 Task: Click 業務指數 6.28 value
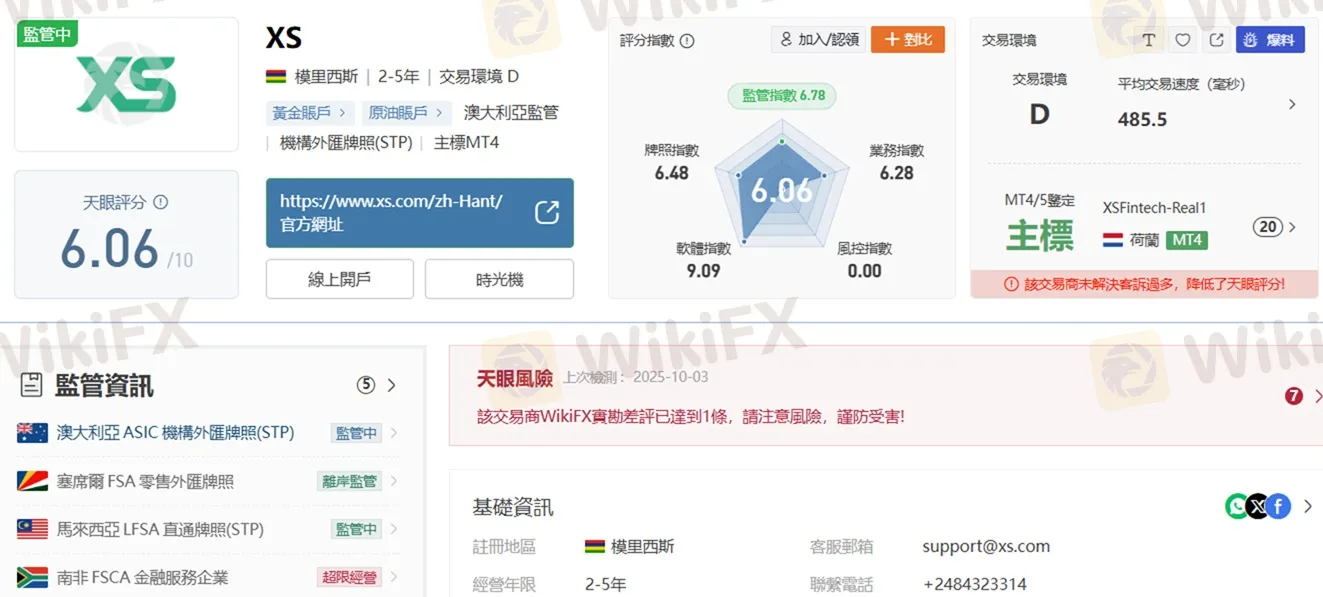(x=897, y=173)
